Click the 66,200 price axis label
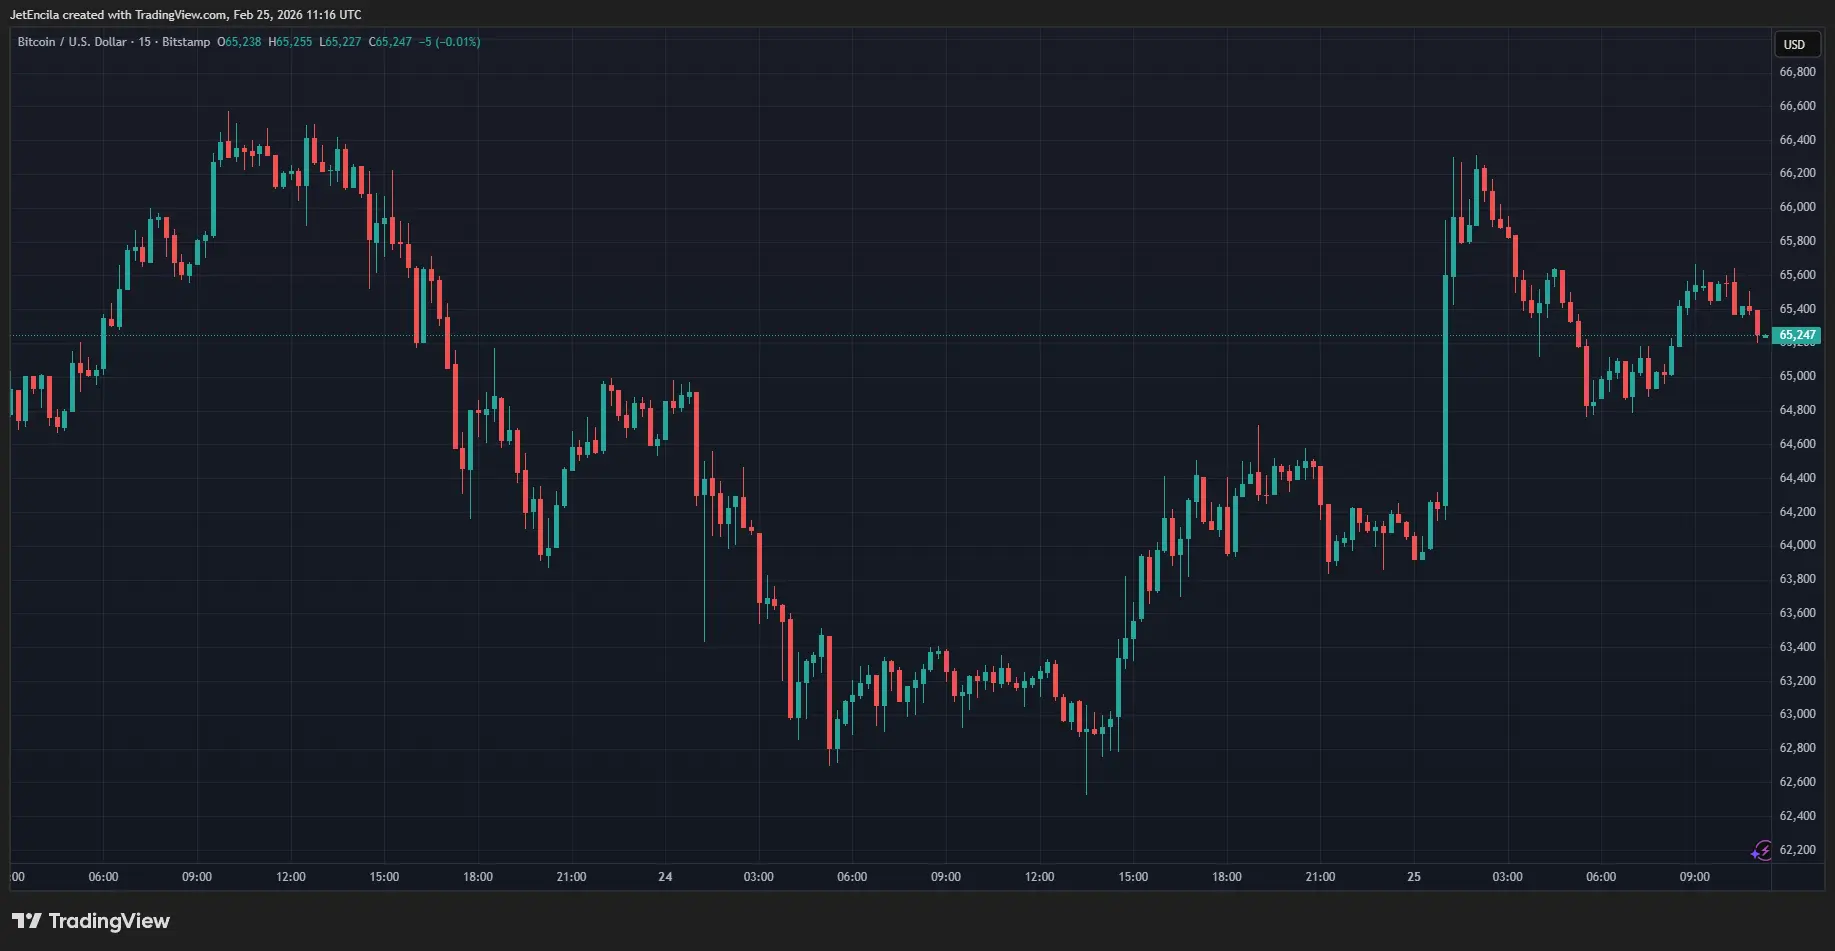 (x=1797, y=173)
